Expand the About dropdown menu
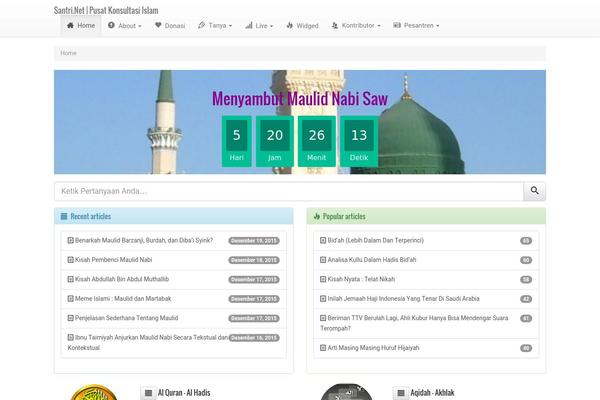Screen dimensions: 600x400 tap(125, 26)
